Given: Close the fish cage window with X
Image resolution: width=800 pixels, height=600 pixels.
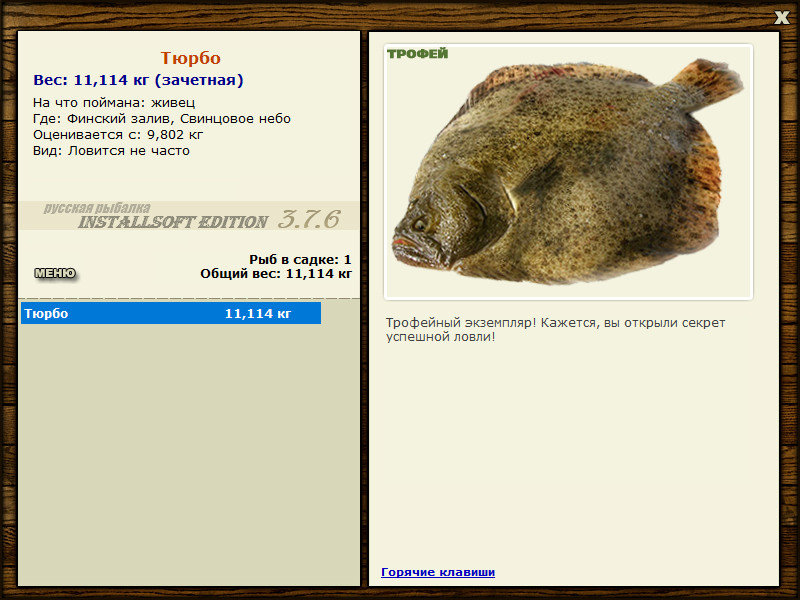Looking at the screenshot, I should point(781,18).
